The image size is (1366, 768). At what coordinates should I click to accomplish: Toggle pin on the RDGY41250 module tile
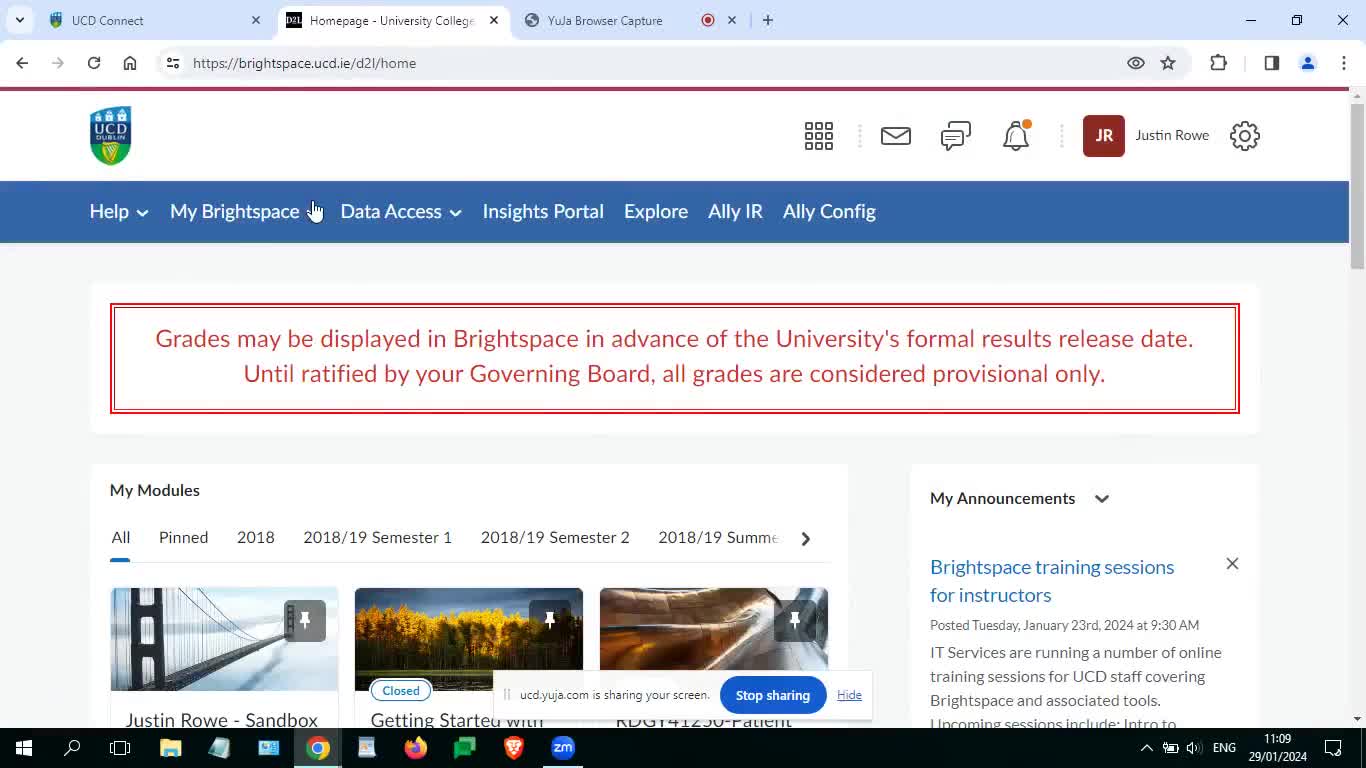(x=794, y=621)
